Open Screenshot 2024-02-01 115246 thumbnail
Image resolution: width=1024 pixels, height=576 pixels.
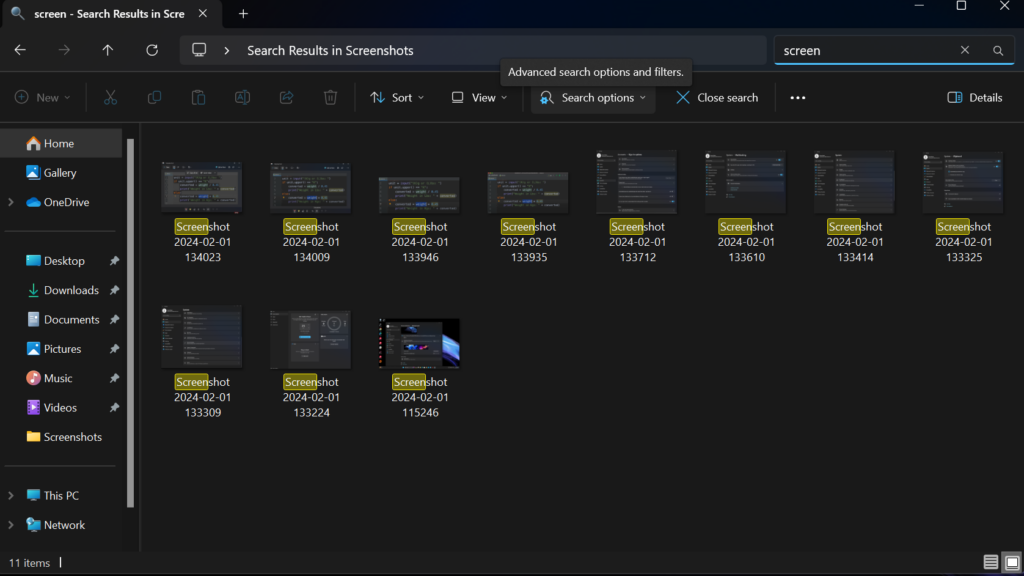pyautogui.click(x=418, y=338)
